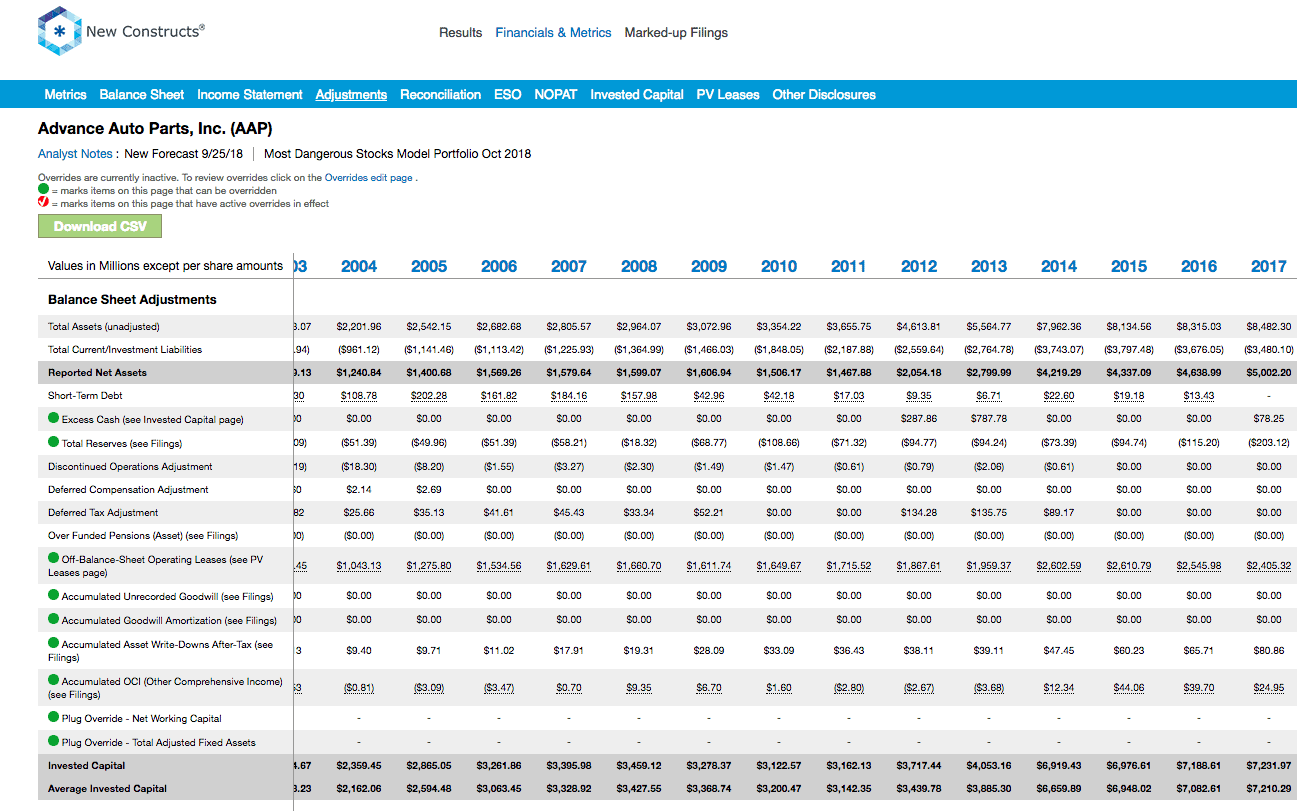Open the Analyst Notes link

tap(75, 154)
